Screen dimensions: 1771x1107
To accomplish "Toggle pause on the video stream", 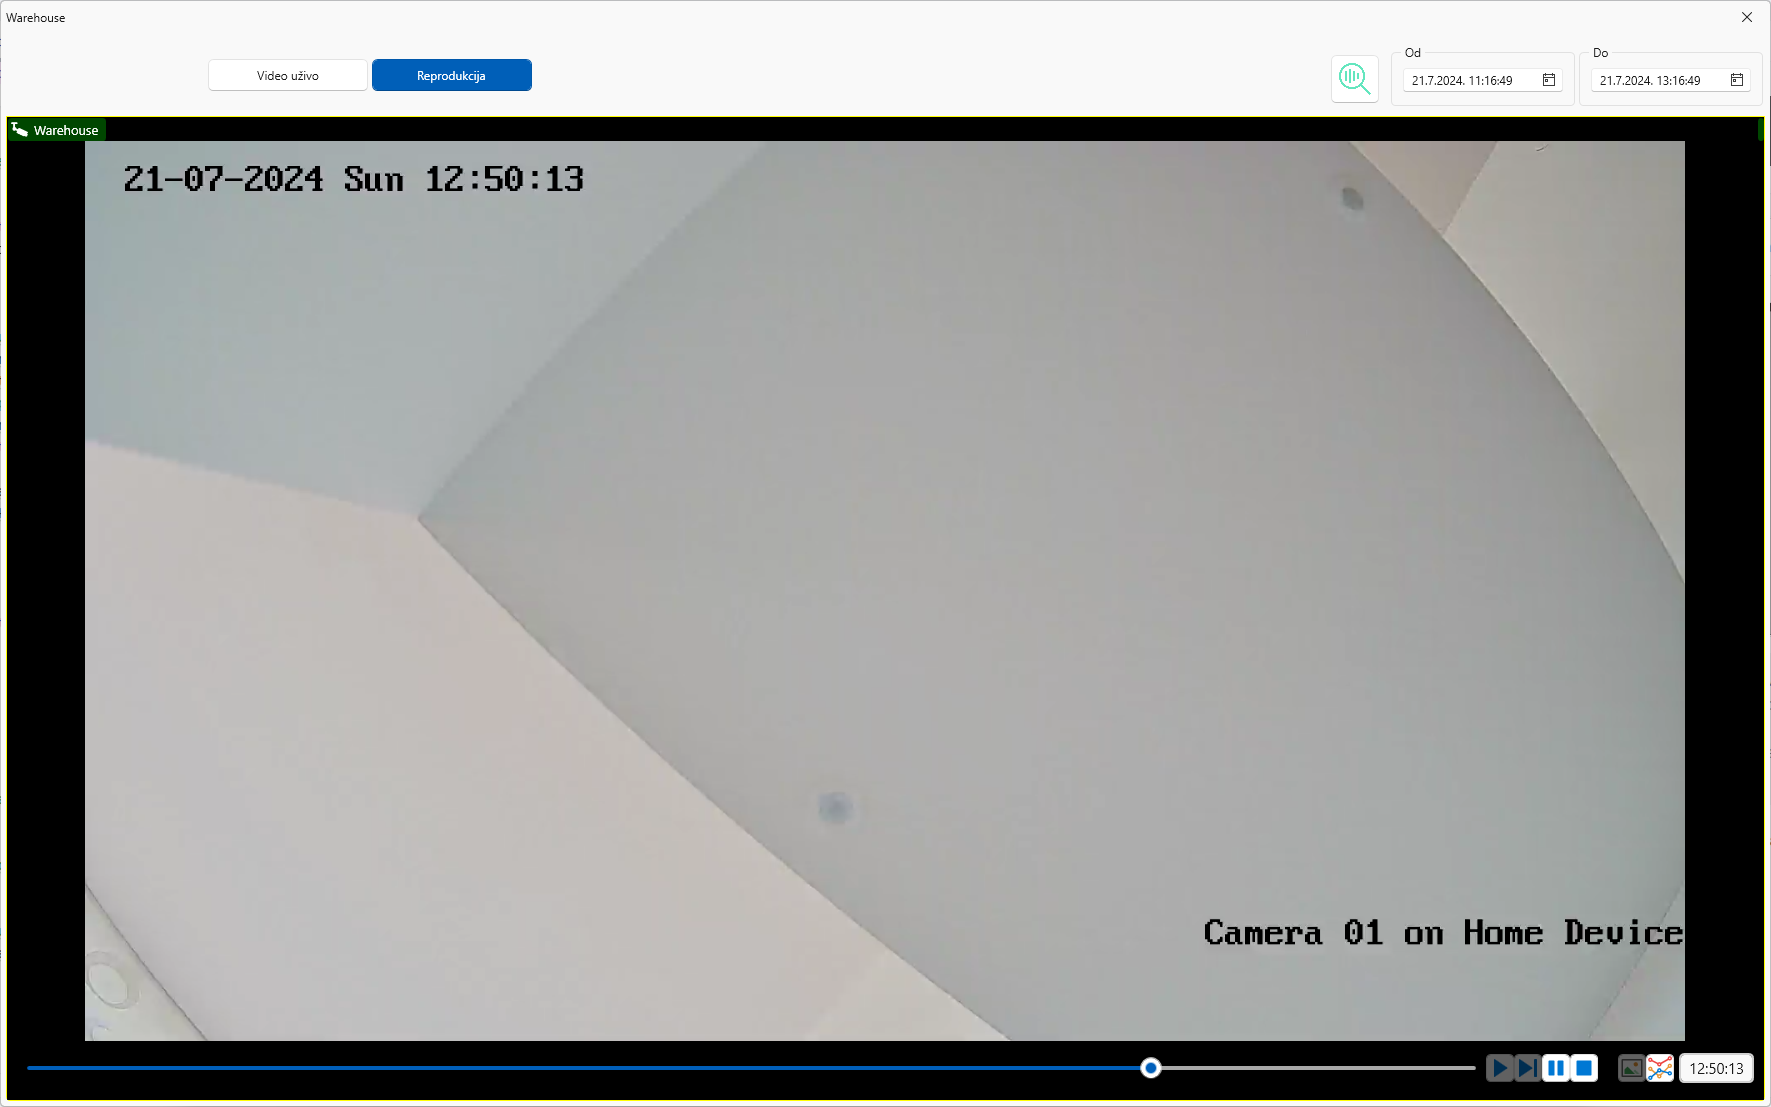I will (1556, 1068).
